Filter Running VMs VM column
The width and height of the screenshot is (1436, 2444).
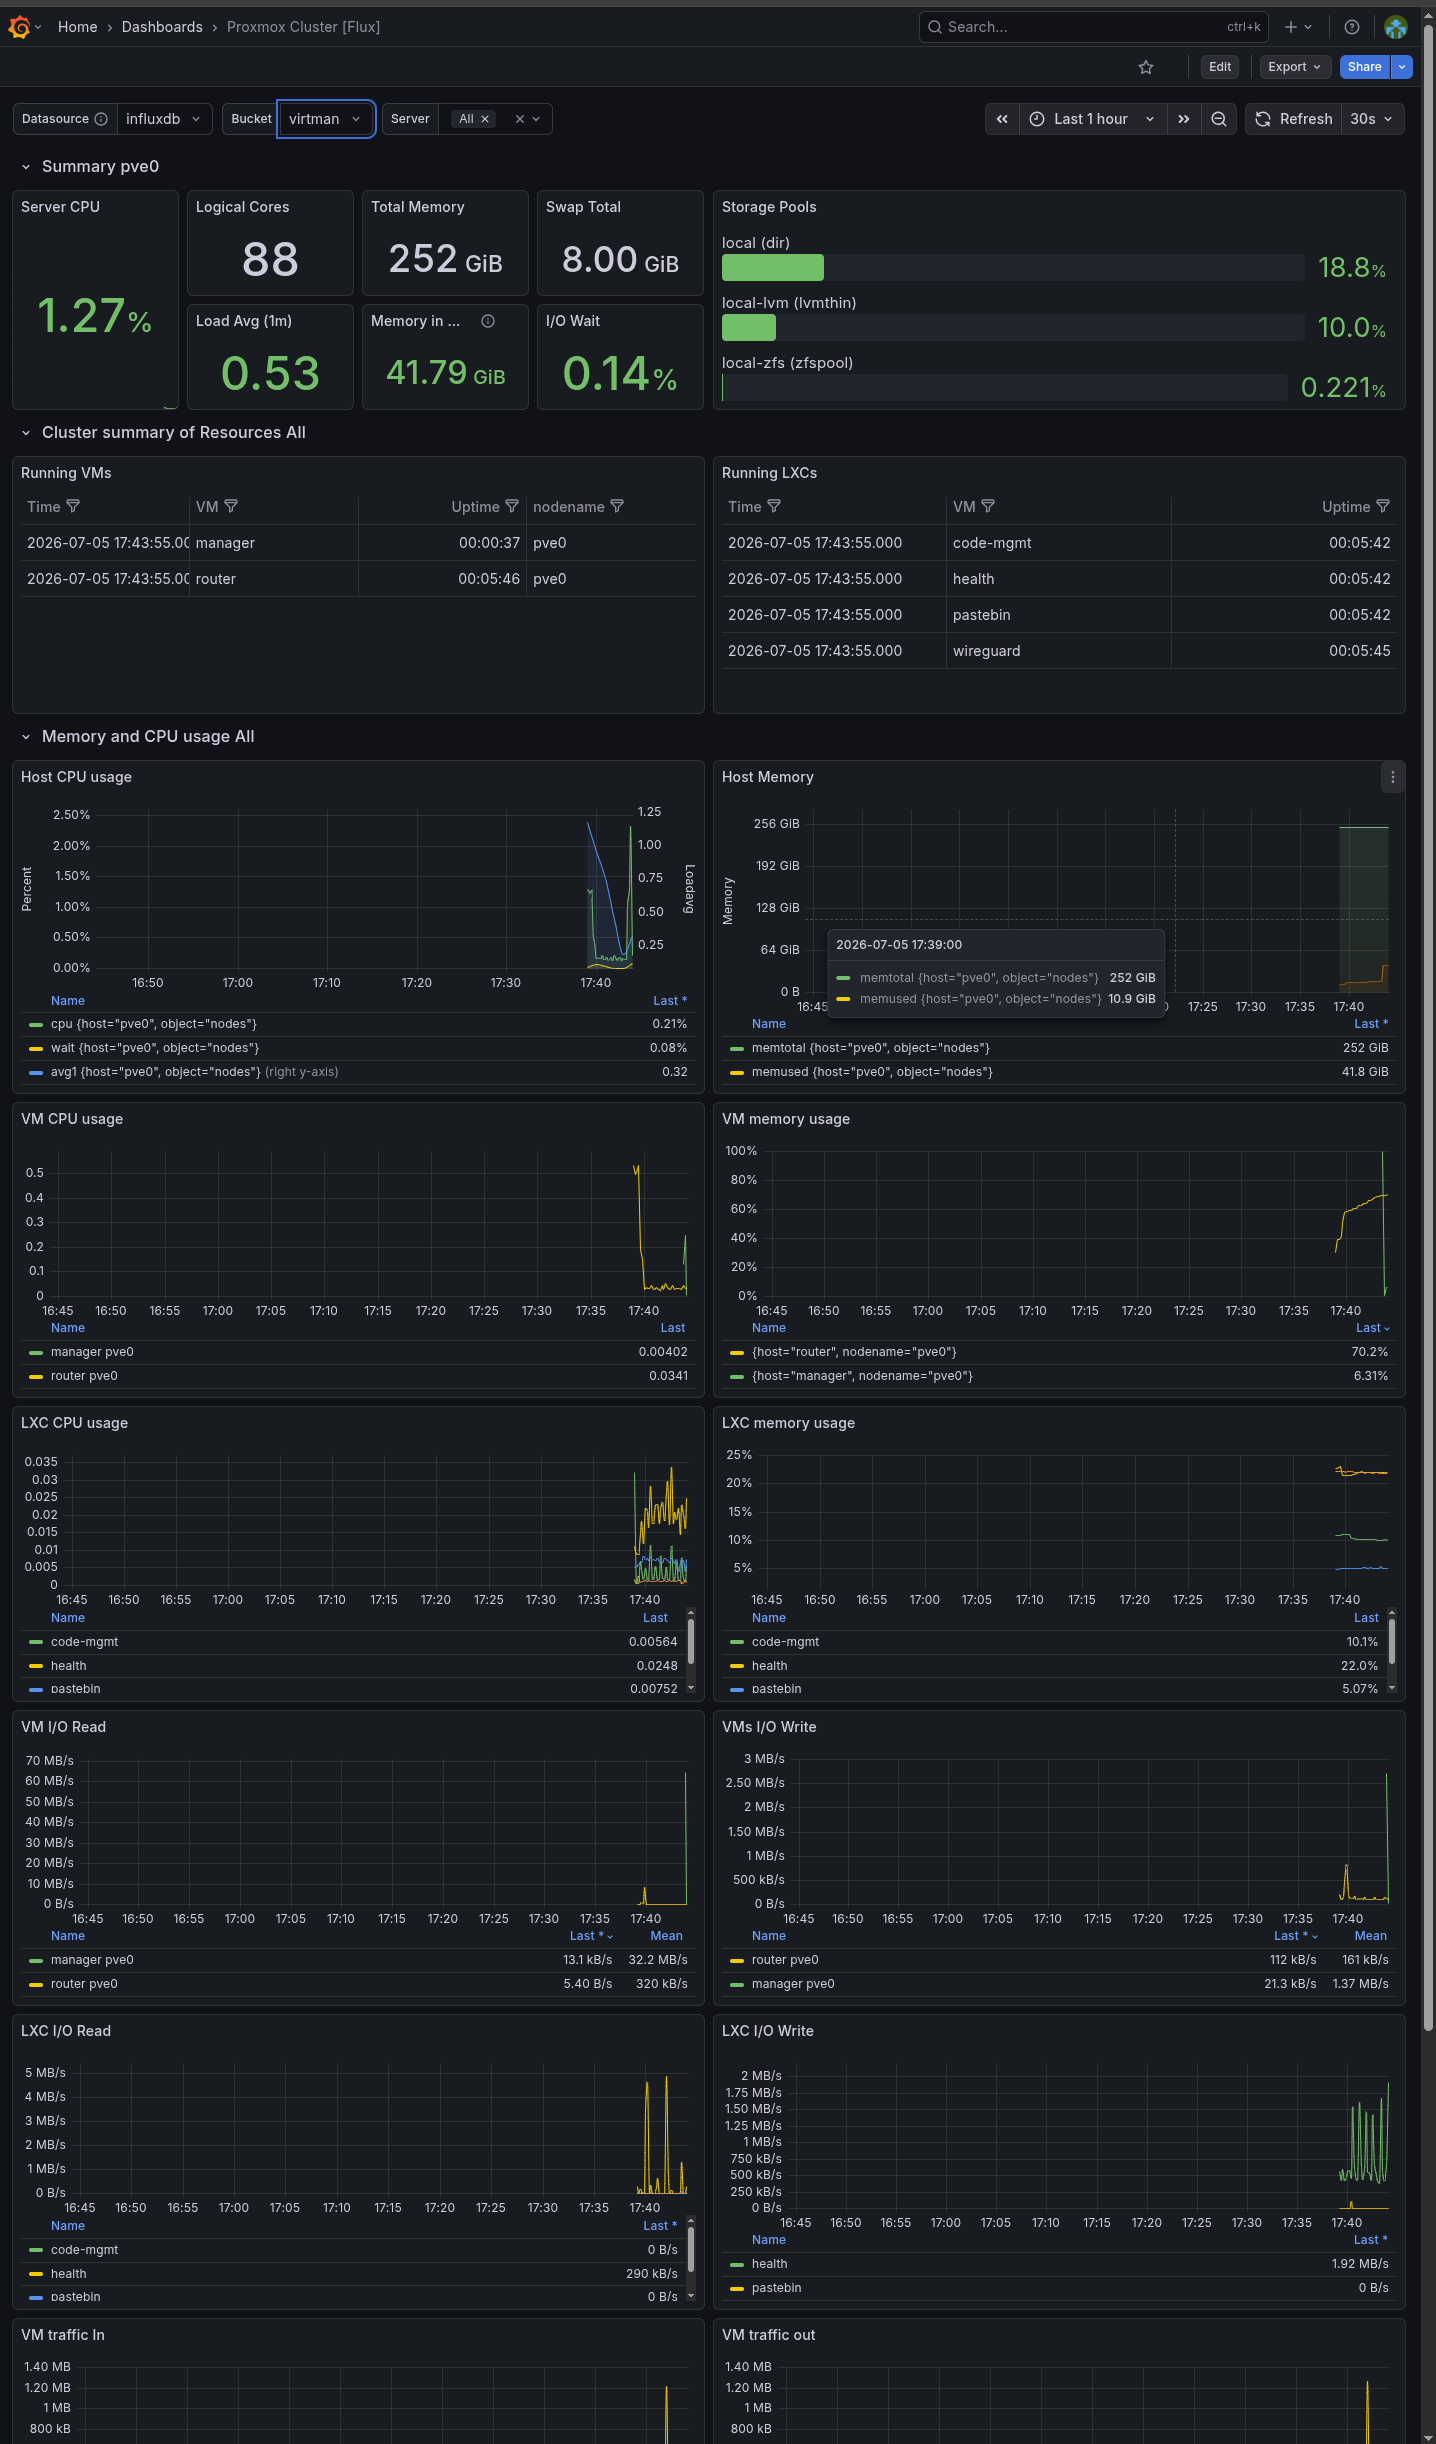click(x=231, y=506)
